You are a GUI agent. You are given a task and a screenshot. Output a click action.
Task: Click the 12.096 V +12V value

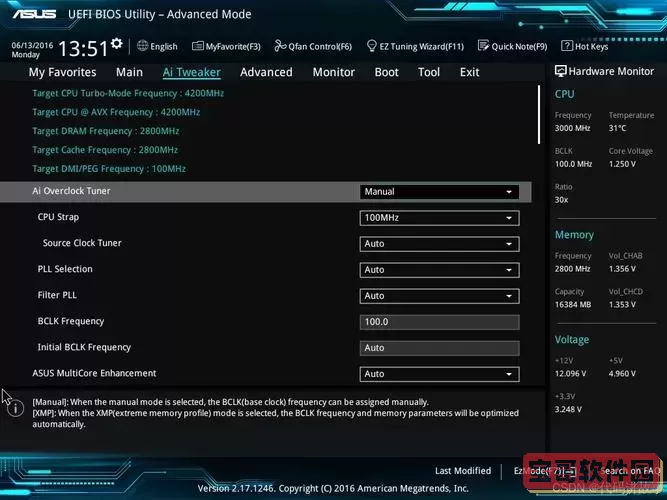click(x=570, y=373)
